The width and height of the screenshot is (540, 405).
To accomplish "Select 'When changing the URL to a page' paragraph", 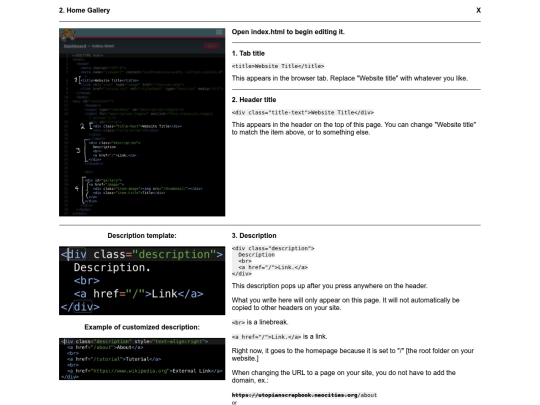I will 343,376.
